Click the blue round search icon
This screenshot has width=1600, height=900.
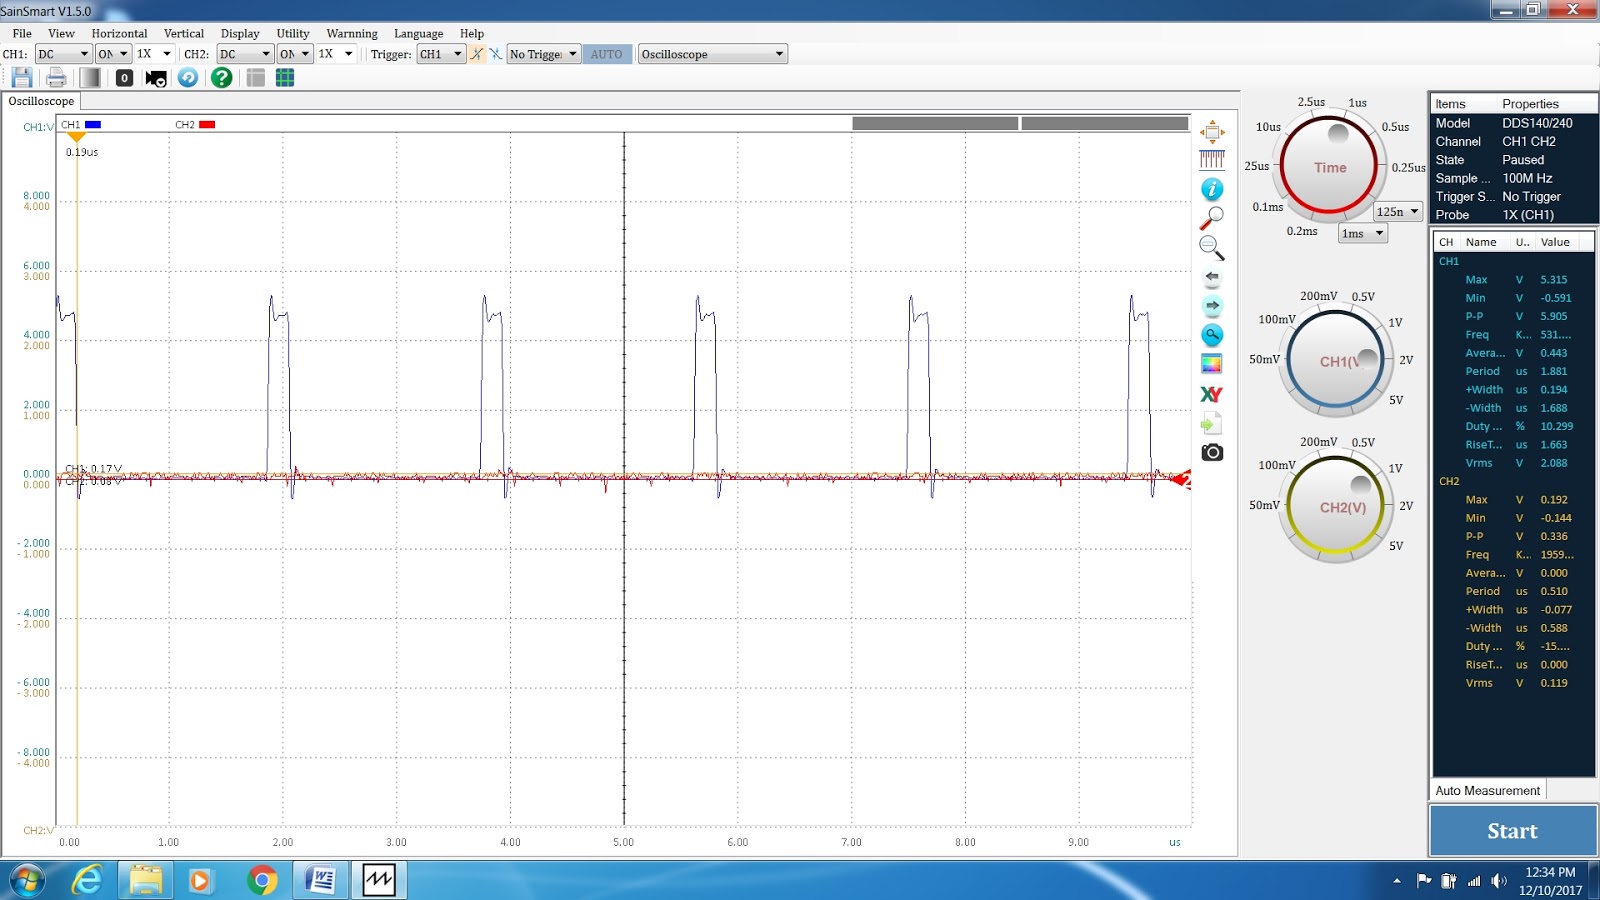point(1212,335)
